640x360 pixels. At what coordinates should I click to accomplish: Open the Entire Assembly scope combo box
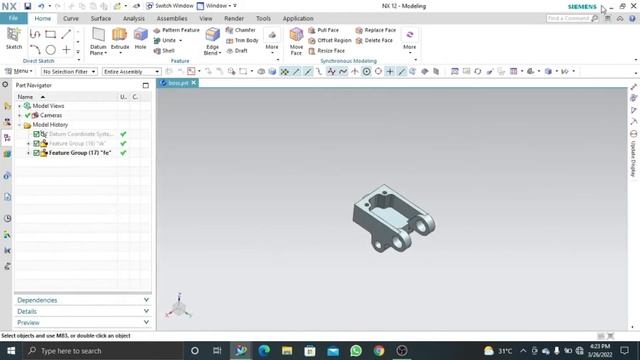(x=131, y=71)
